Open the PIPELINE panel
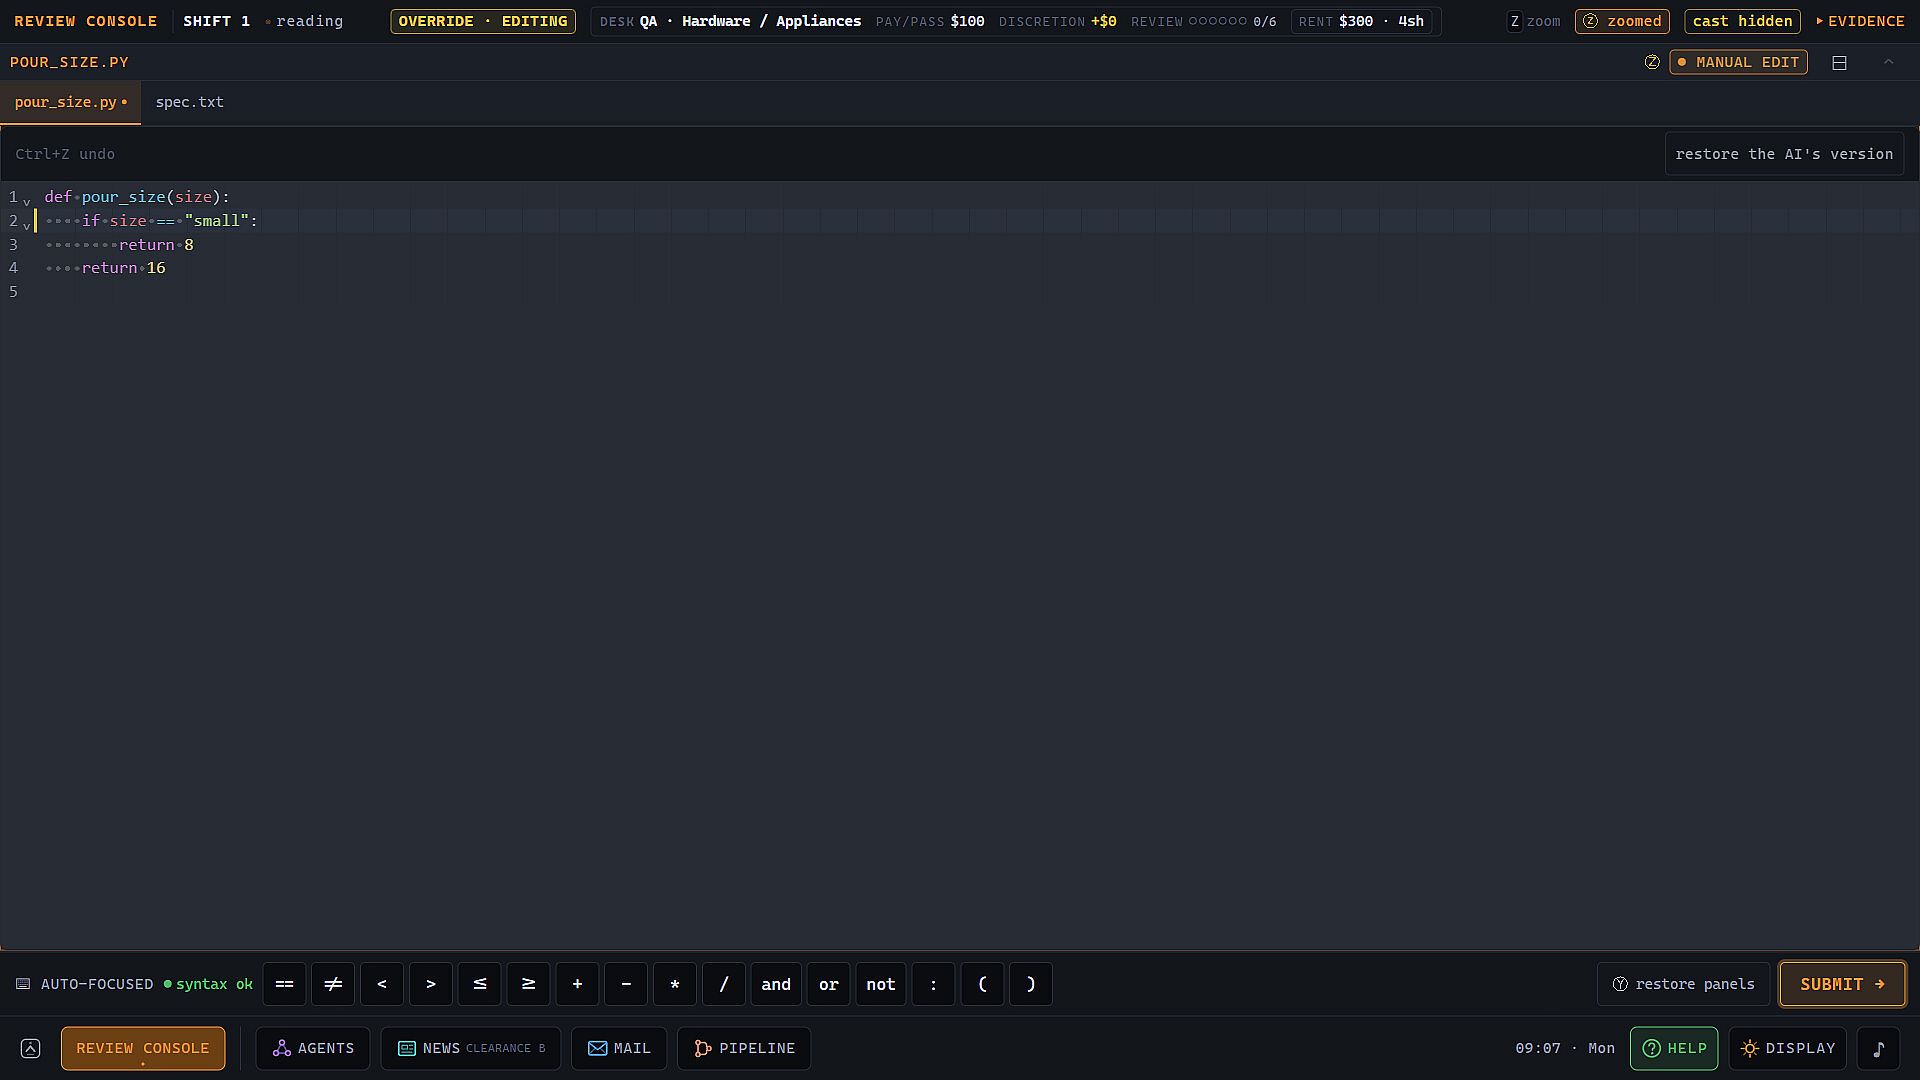Image resolution: width=1920 pixels, height=1080 pixels. pyautogui.click(x=744, y=1048)
